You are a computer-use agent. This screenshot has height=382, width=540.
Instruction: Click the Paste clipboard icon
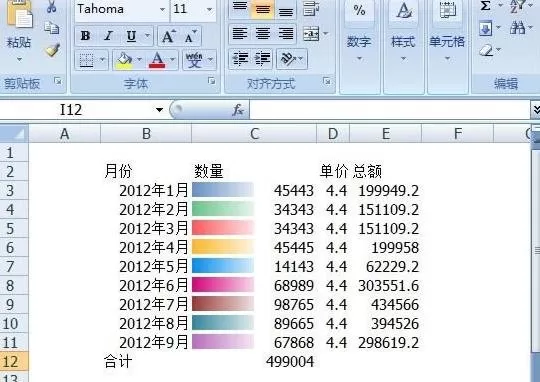[20, 14]
